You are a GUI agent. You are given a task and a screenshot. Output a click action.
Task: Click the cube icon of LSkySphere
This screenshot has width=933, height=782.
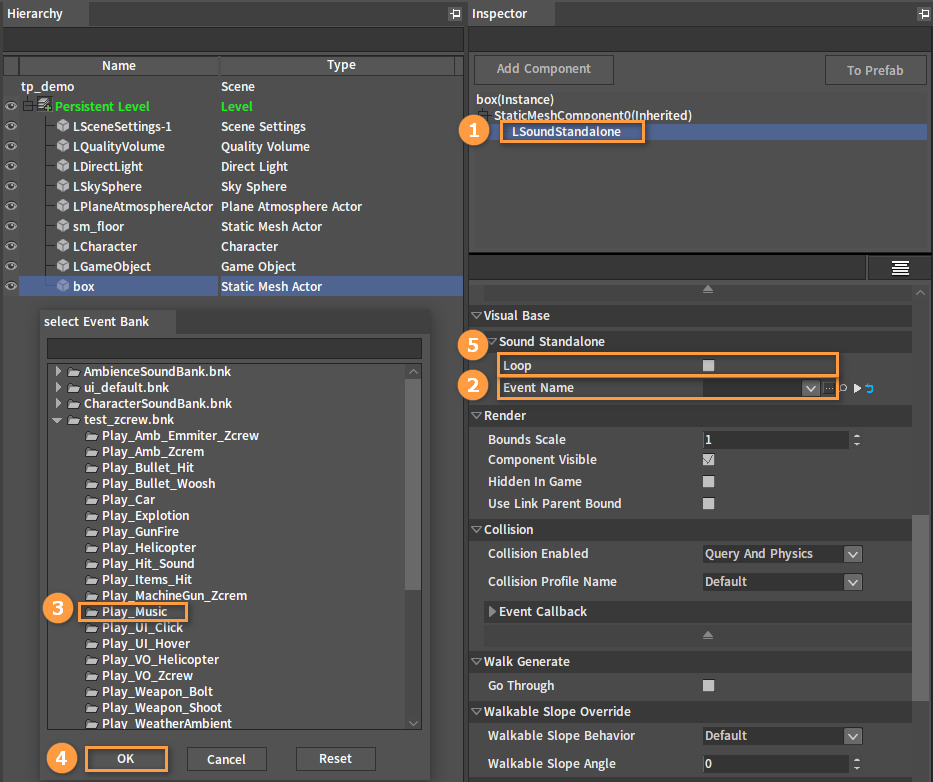click(x=62, y=186)
